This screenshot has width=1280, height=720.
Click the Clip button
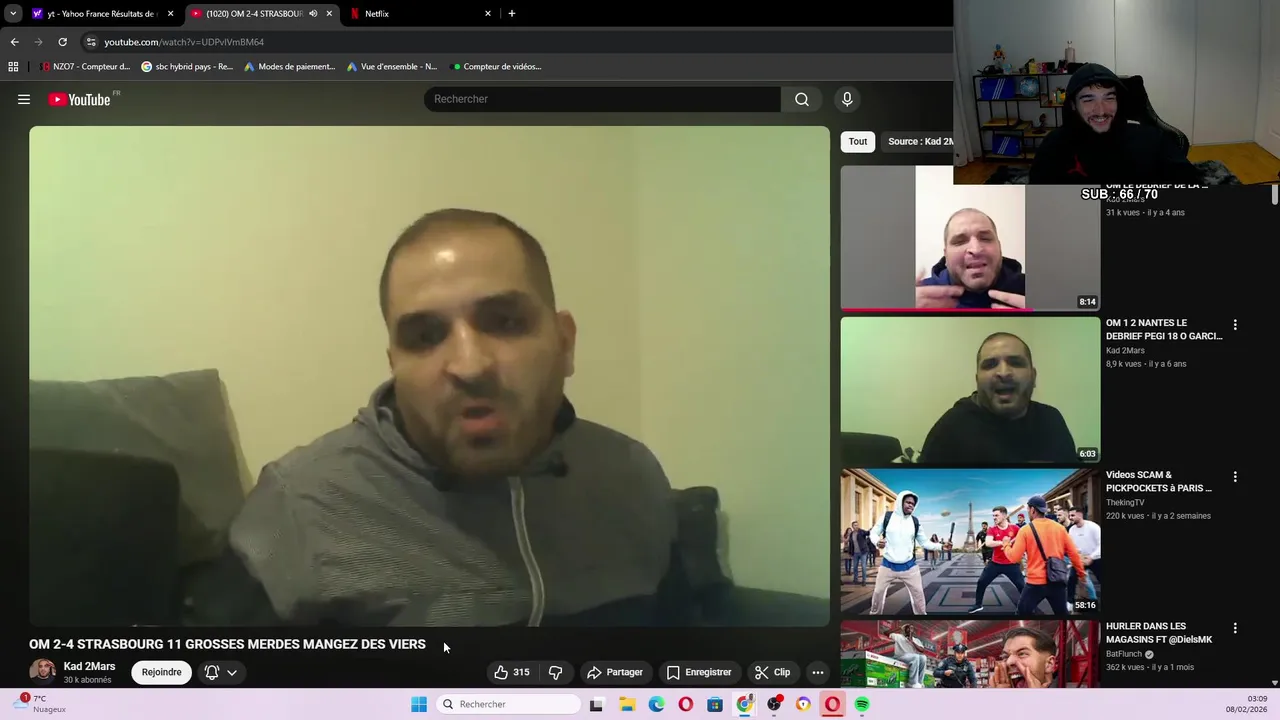pos(772,672)
